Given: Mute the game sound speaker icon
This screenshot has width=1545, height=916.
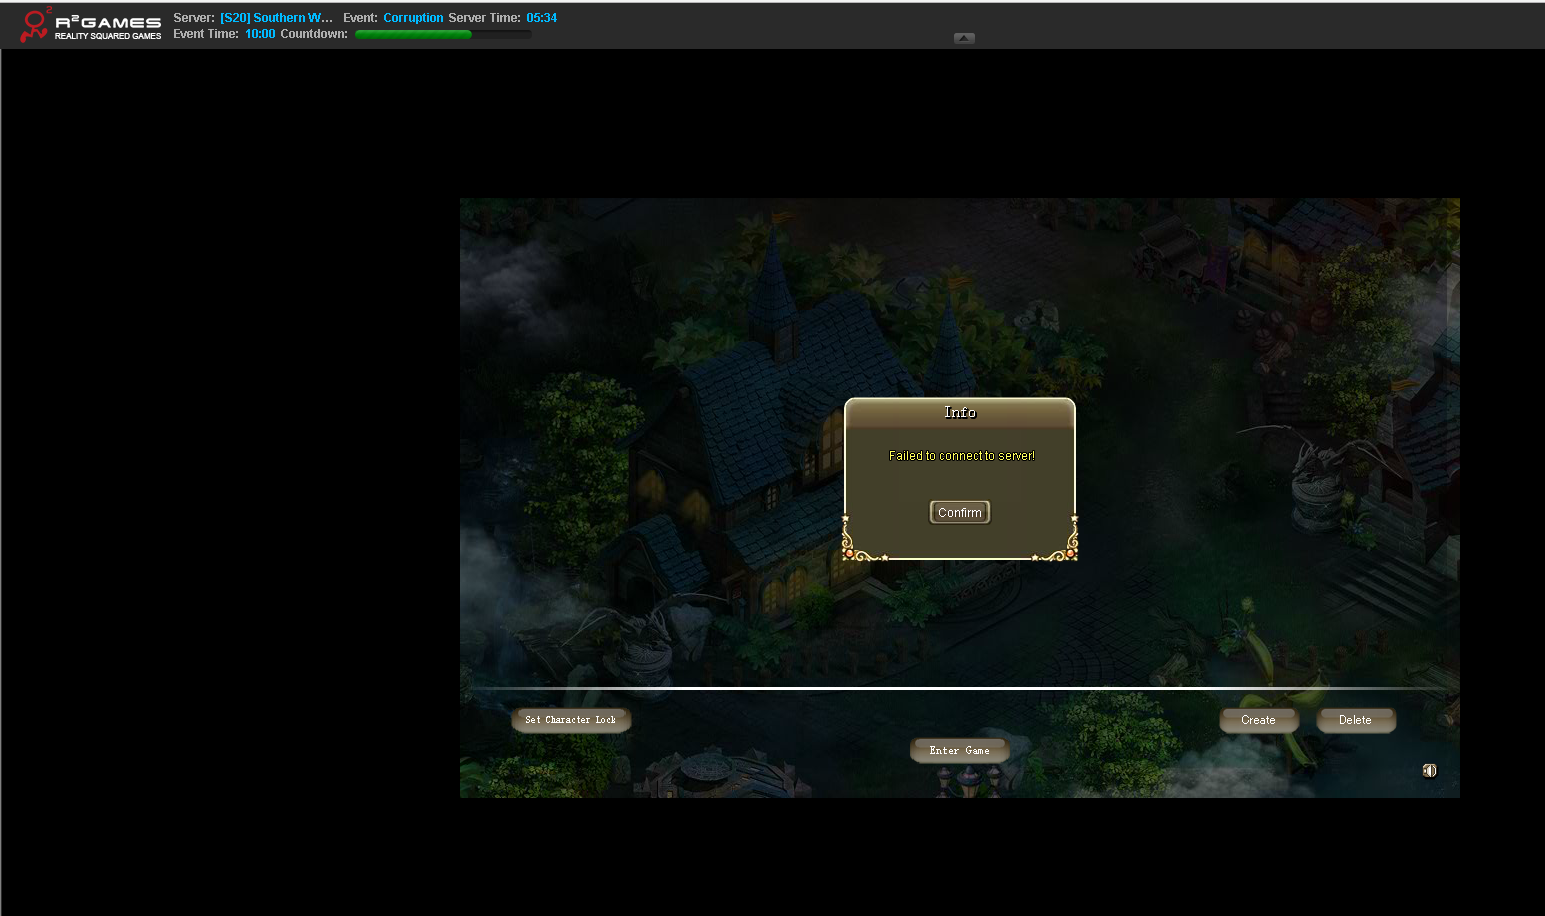Looking at the screenshot, I should [1429, 770].
